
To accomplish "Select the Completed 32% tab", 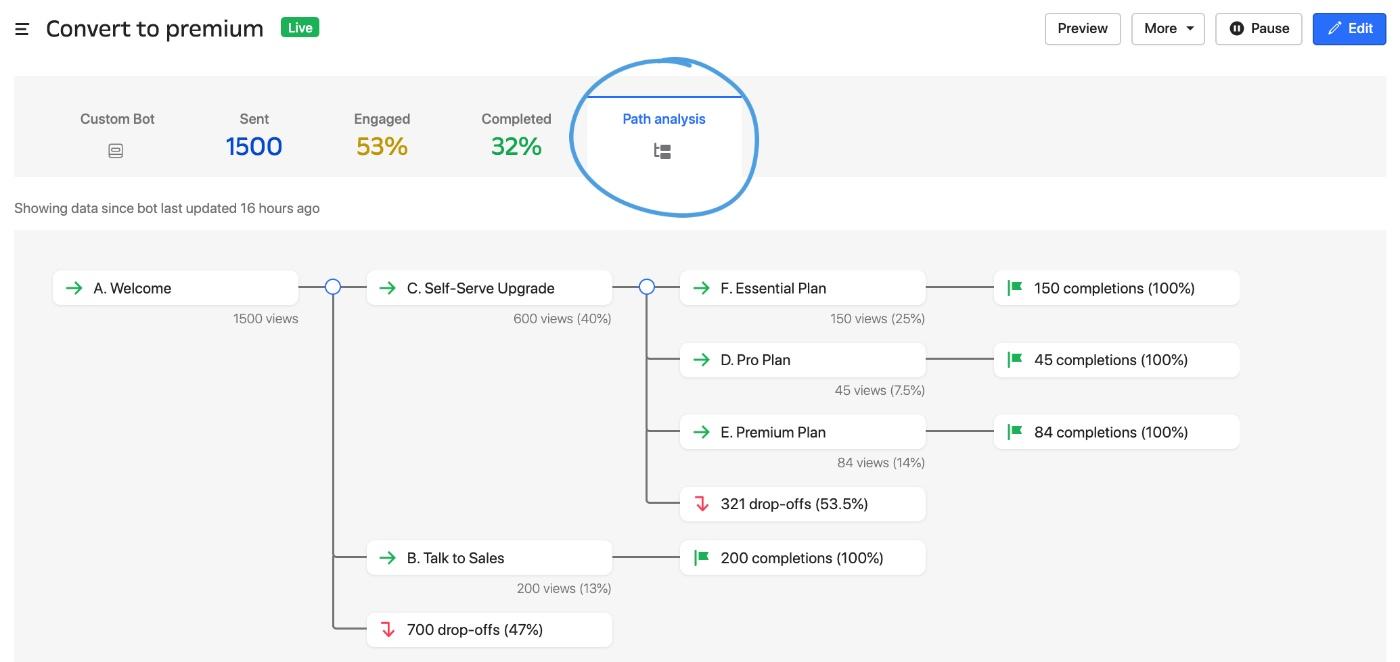I will (x=516, y=136).
